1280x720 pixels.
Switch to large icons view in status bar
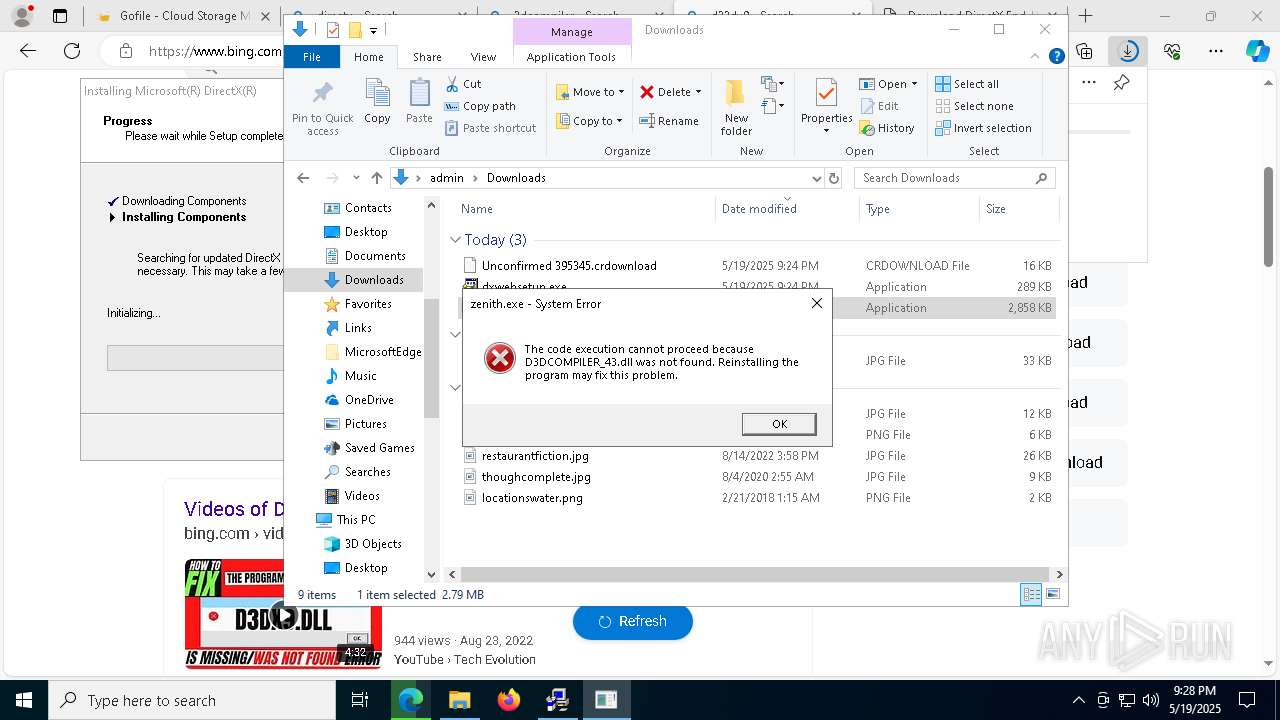pyautogui.click(x=1052, y=595)
